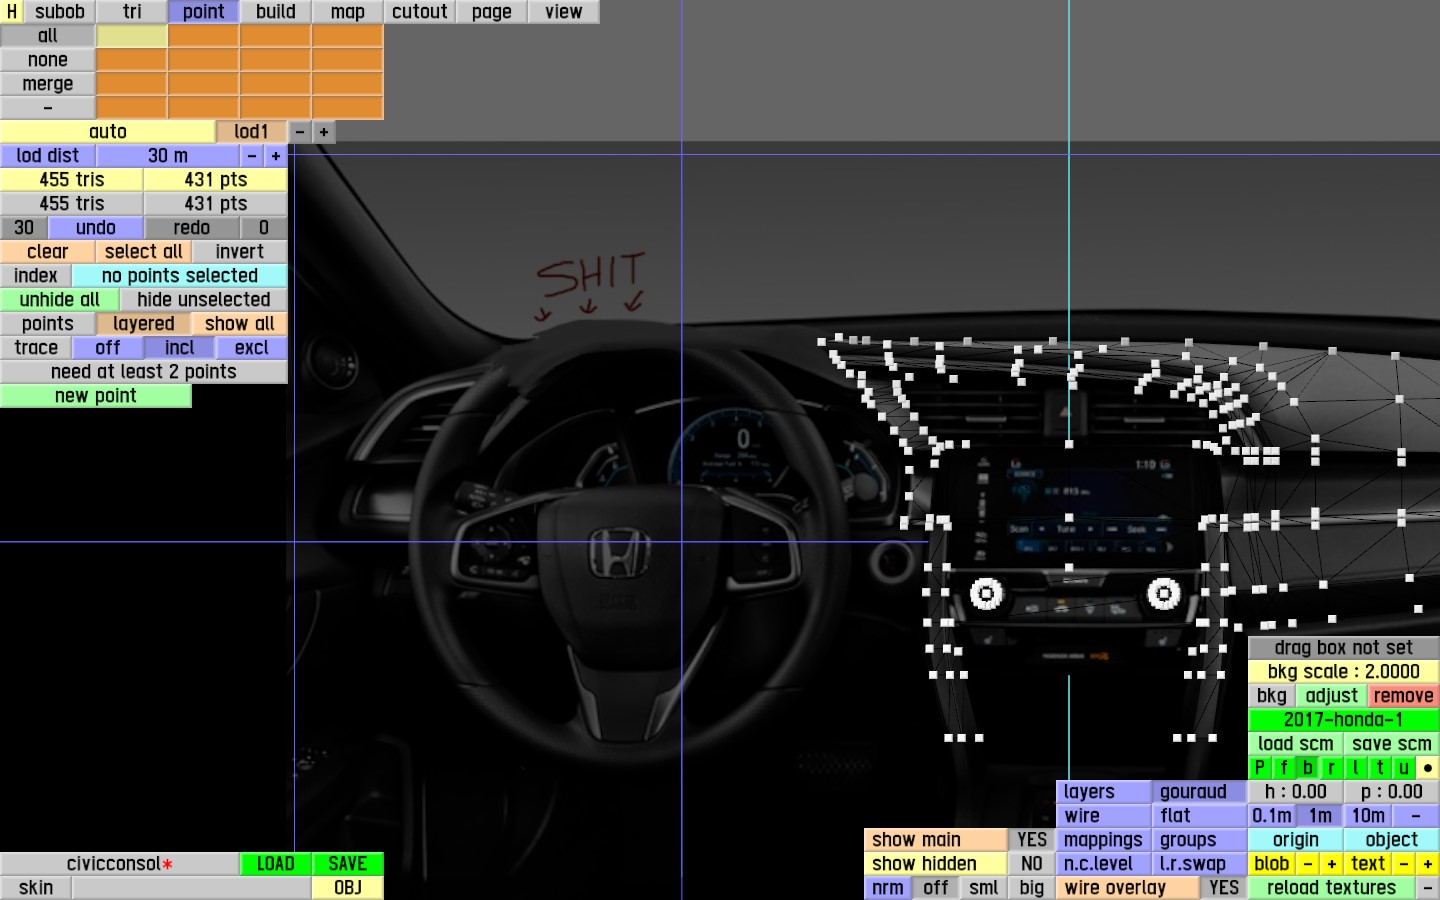
Task: Save the civicconsol model
Action: 348,864
